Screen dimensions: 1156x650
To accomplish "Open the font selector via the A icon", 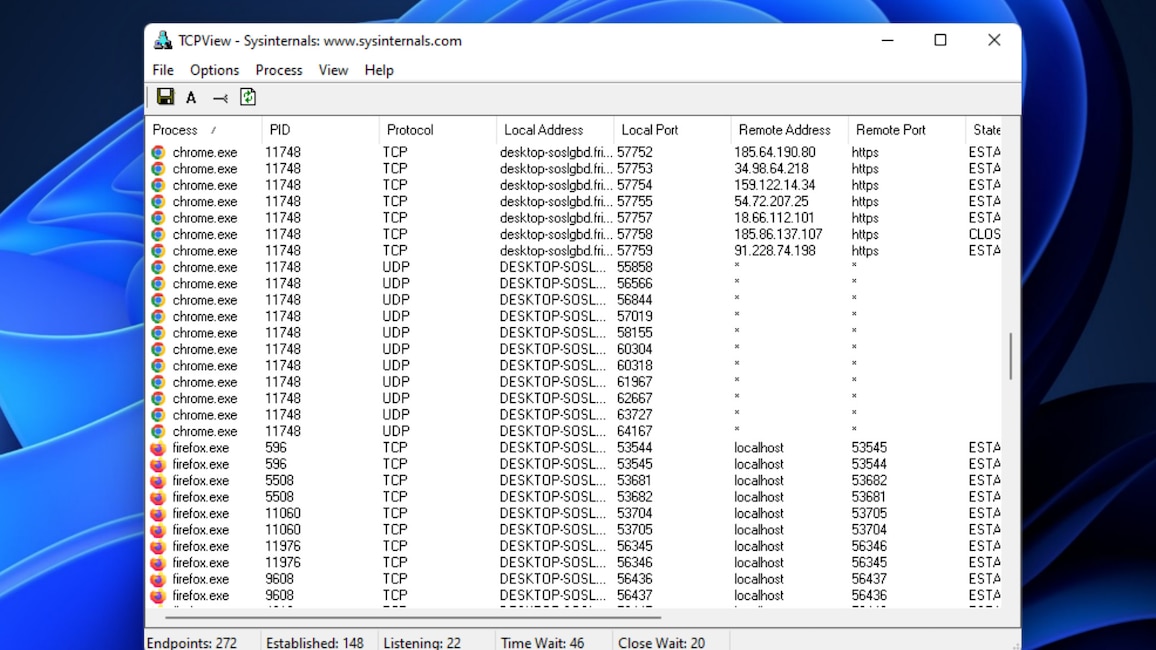I will coord(191,97).
